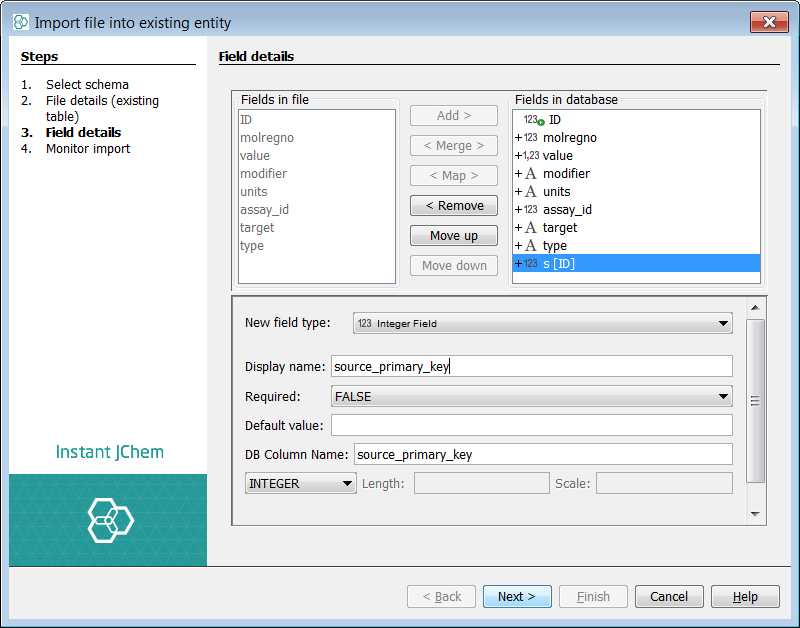Click the integer icon beside molregno field
Viewport: 800px width, 628px height.
pos(530,138)
